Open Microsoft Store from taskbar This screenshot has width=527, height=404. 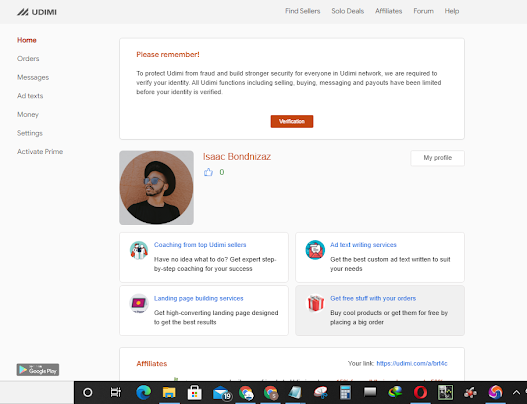(195, 392)
